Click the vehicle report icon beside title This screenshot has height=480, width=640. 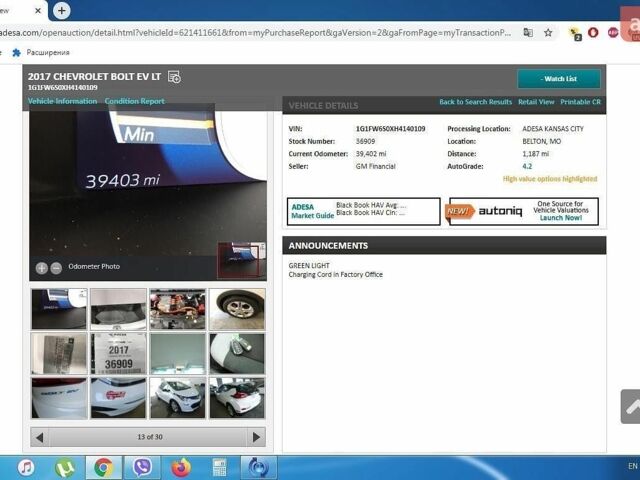point(174,77)
